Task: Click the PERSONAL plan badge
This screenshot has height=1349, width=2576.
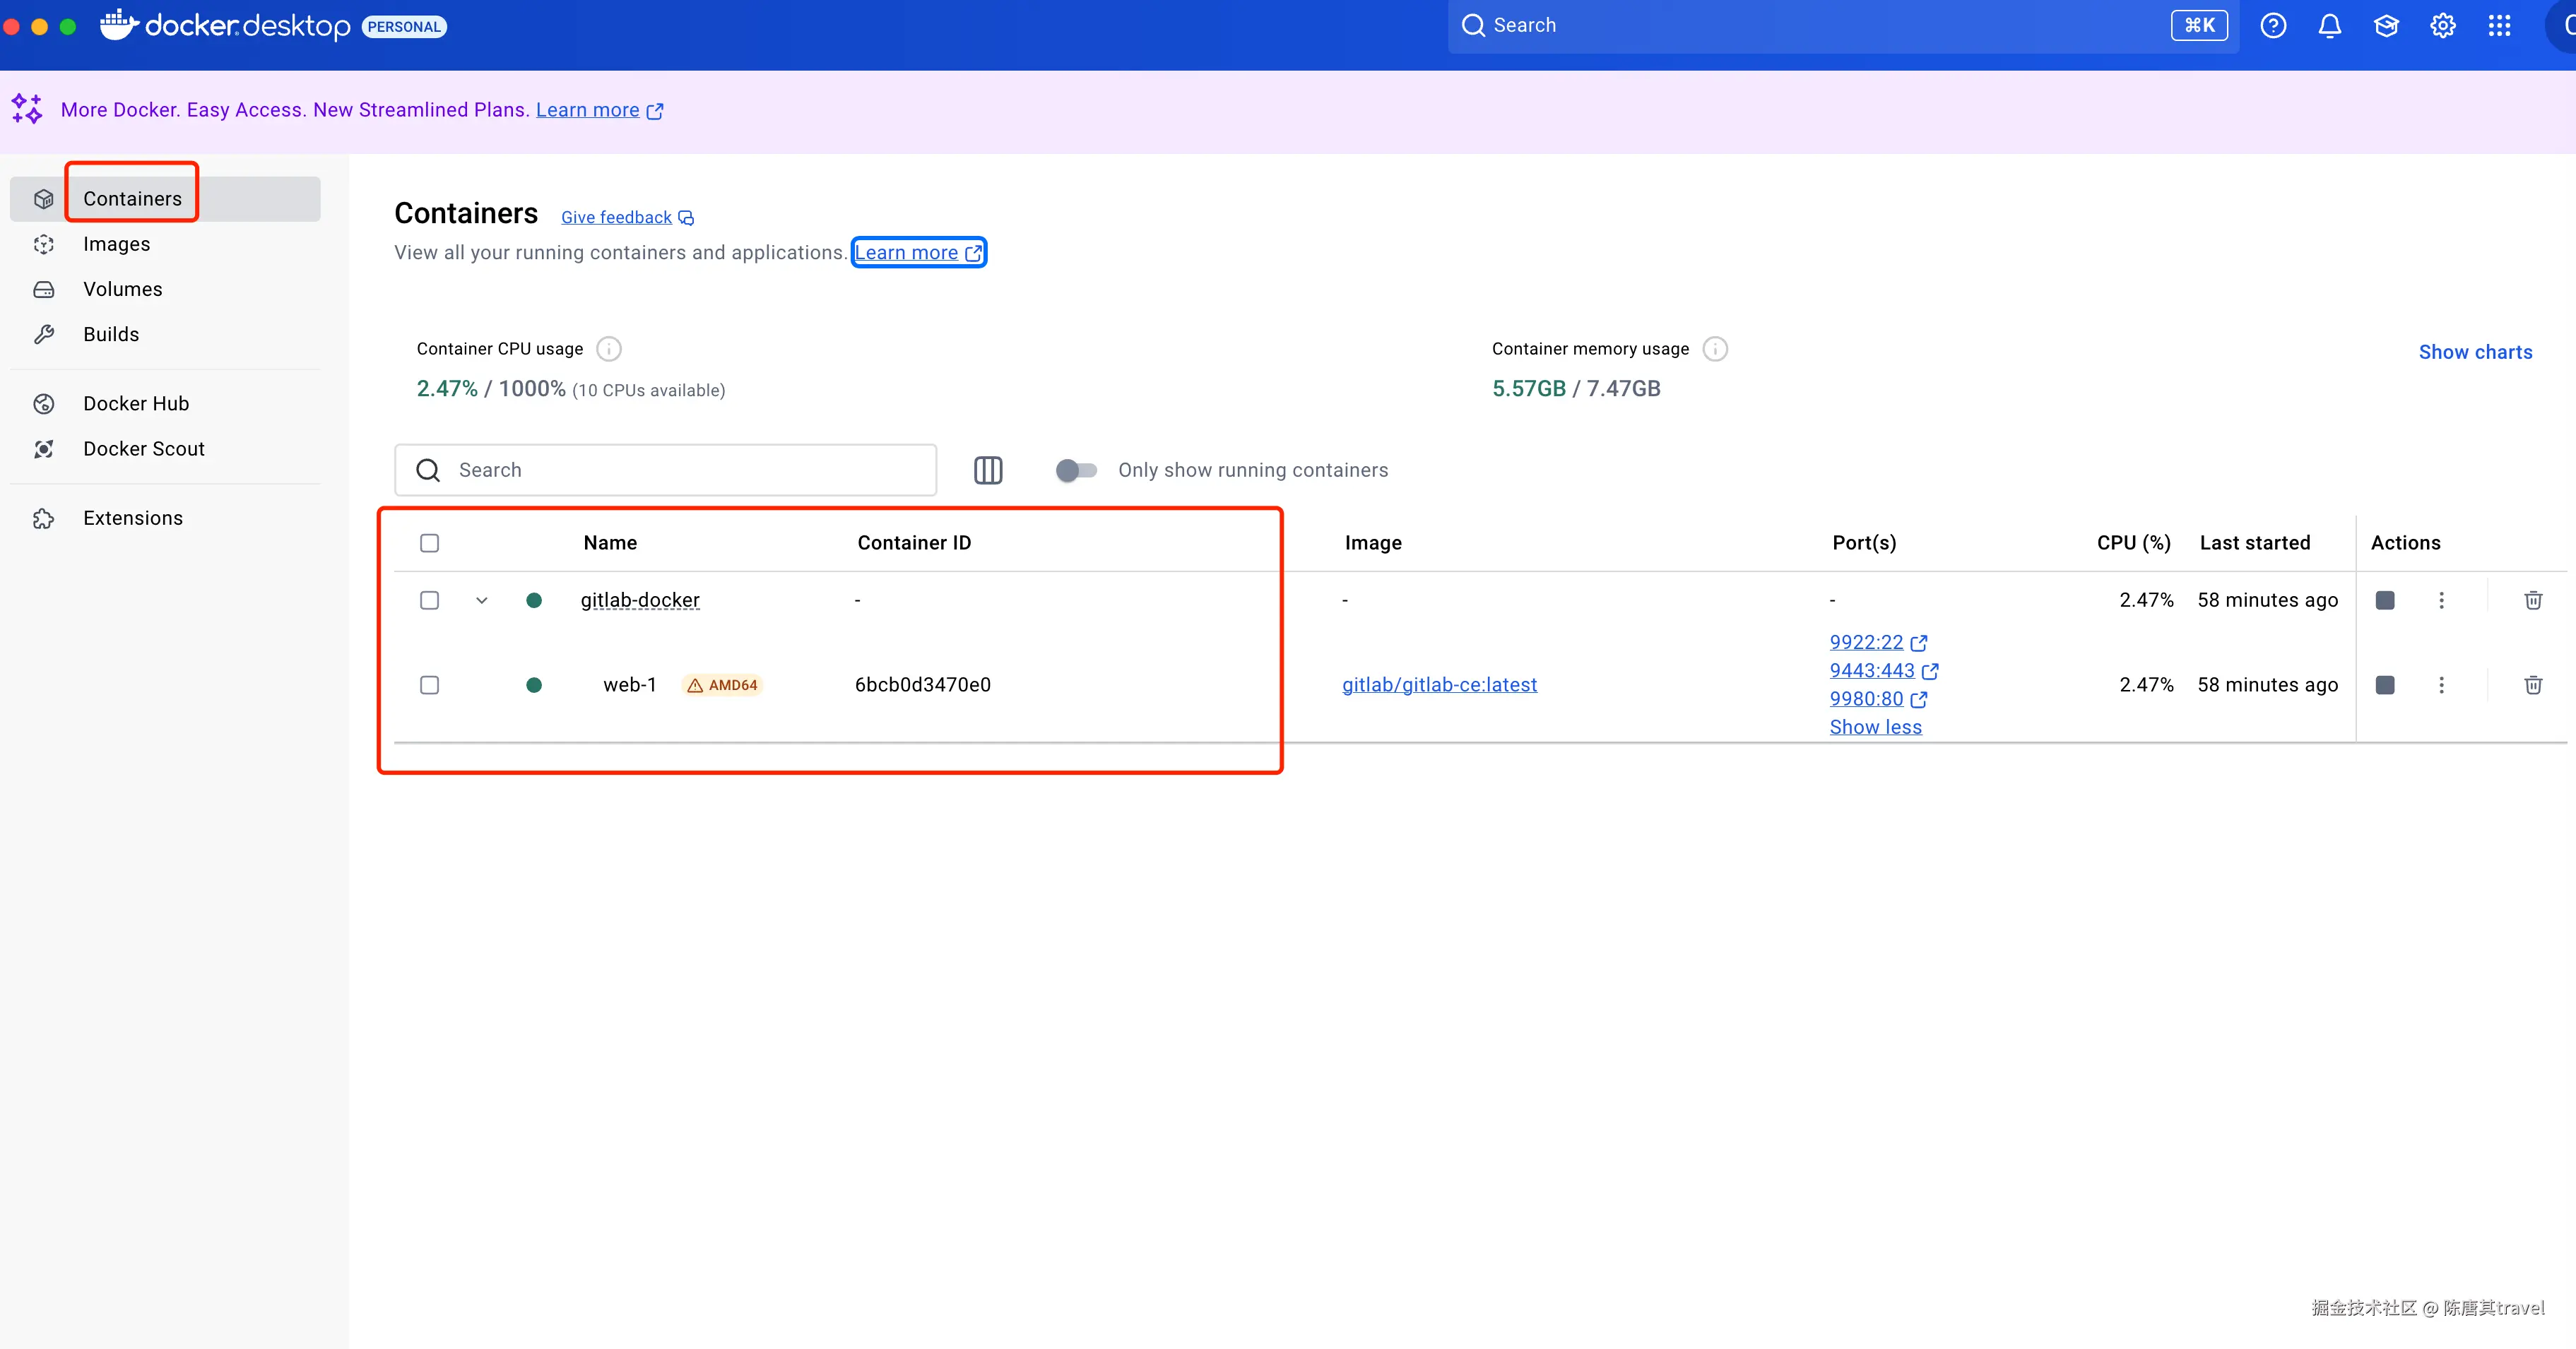Action: 404,27
